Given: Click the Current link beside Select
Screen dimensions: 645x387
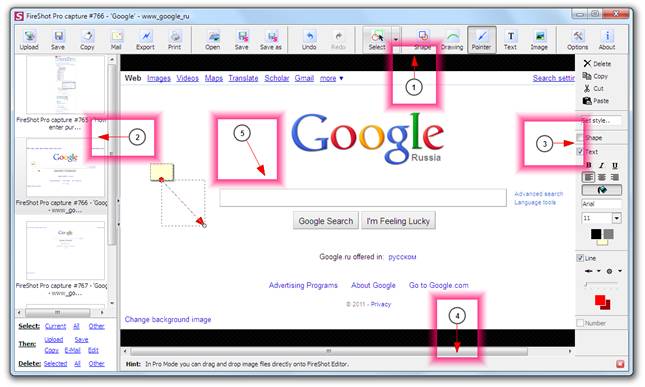Looking at the screenshot, I should click(56, 326).
